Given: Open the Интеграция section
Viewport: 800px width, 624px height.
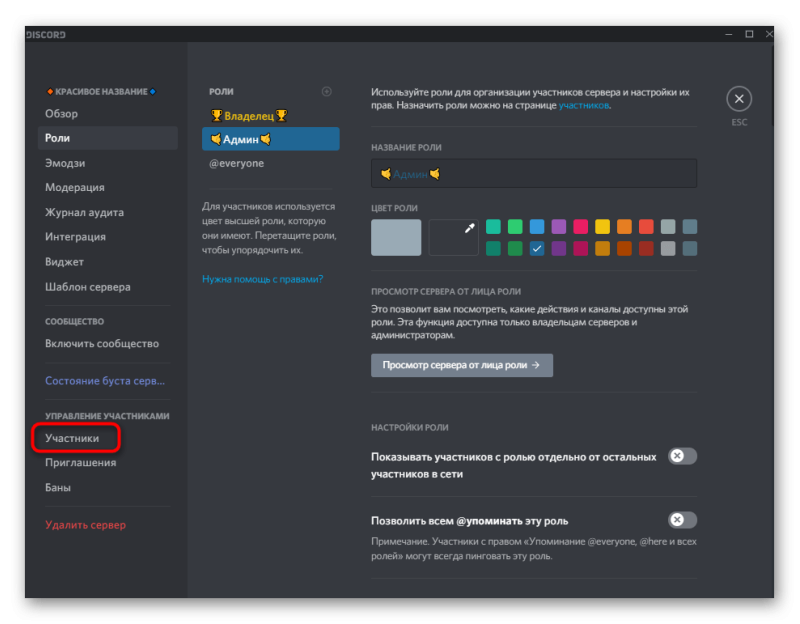Looking at the screenshot, I should 108,237.
